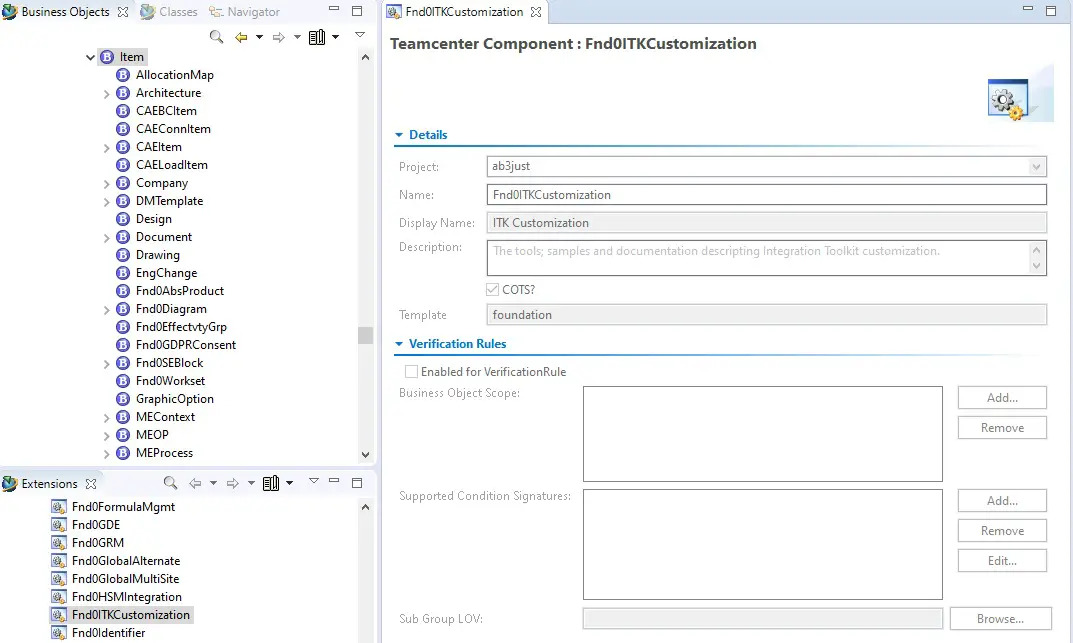
Task: Select CAELoadItem in the Business Objects tree
Action: coord(172,165)
